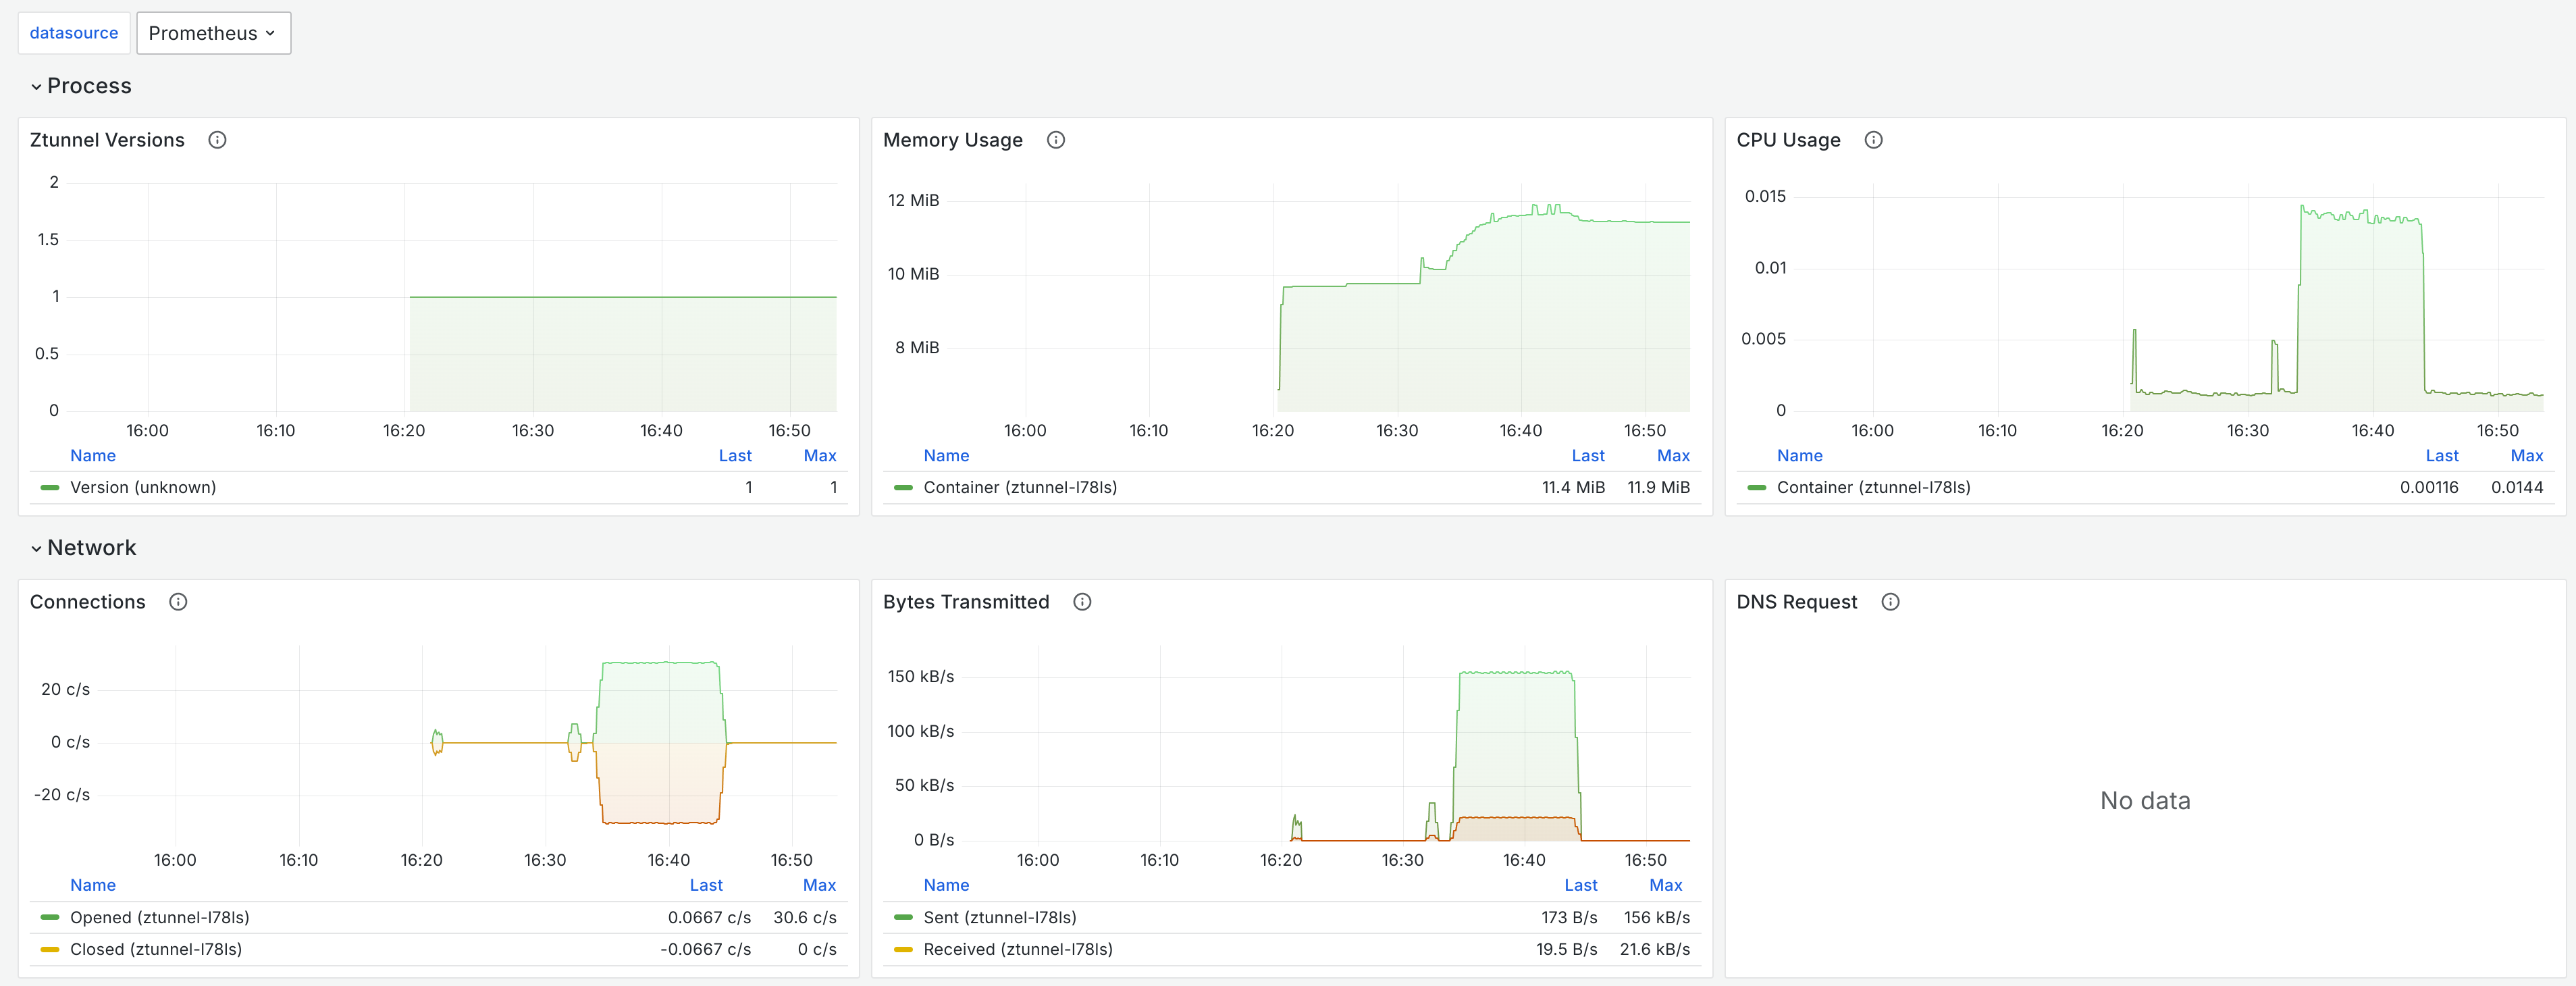The width and height of the screenshot is (2576, 986).
Task: Click green color swatch for Sent series
Action: tap(903, 918)
